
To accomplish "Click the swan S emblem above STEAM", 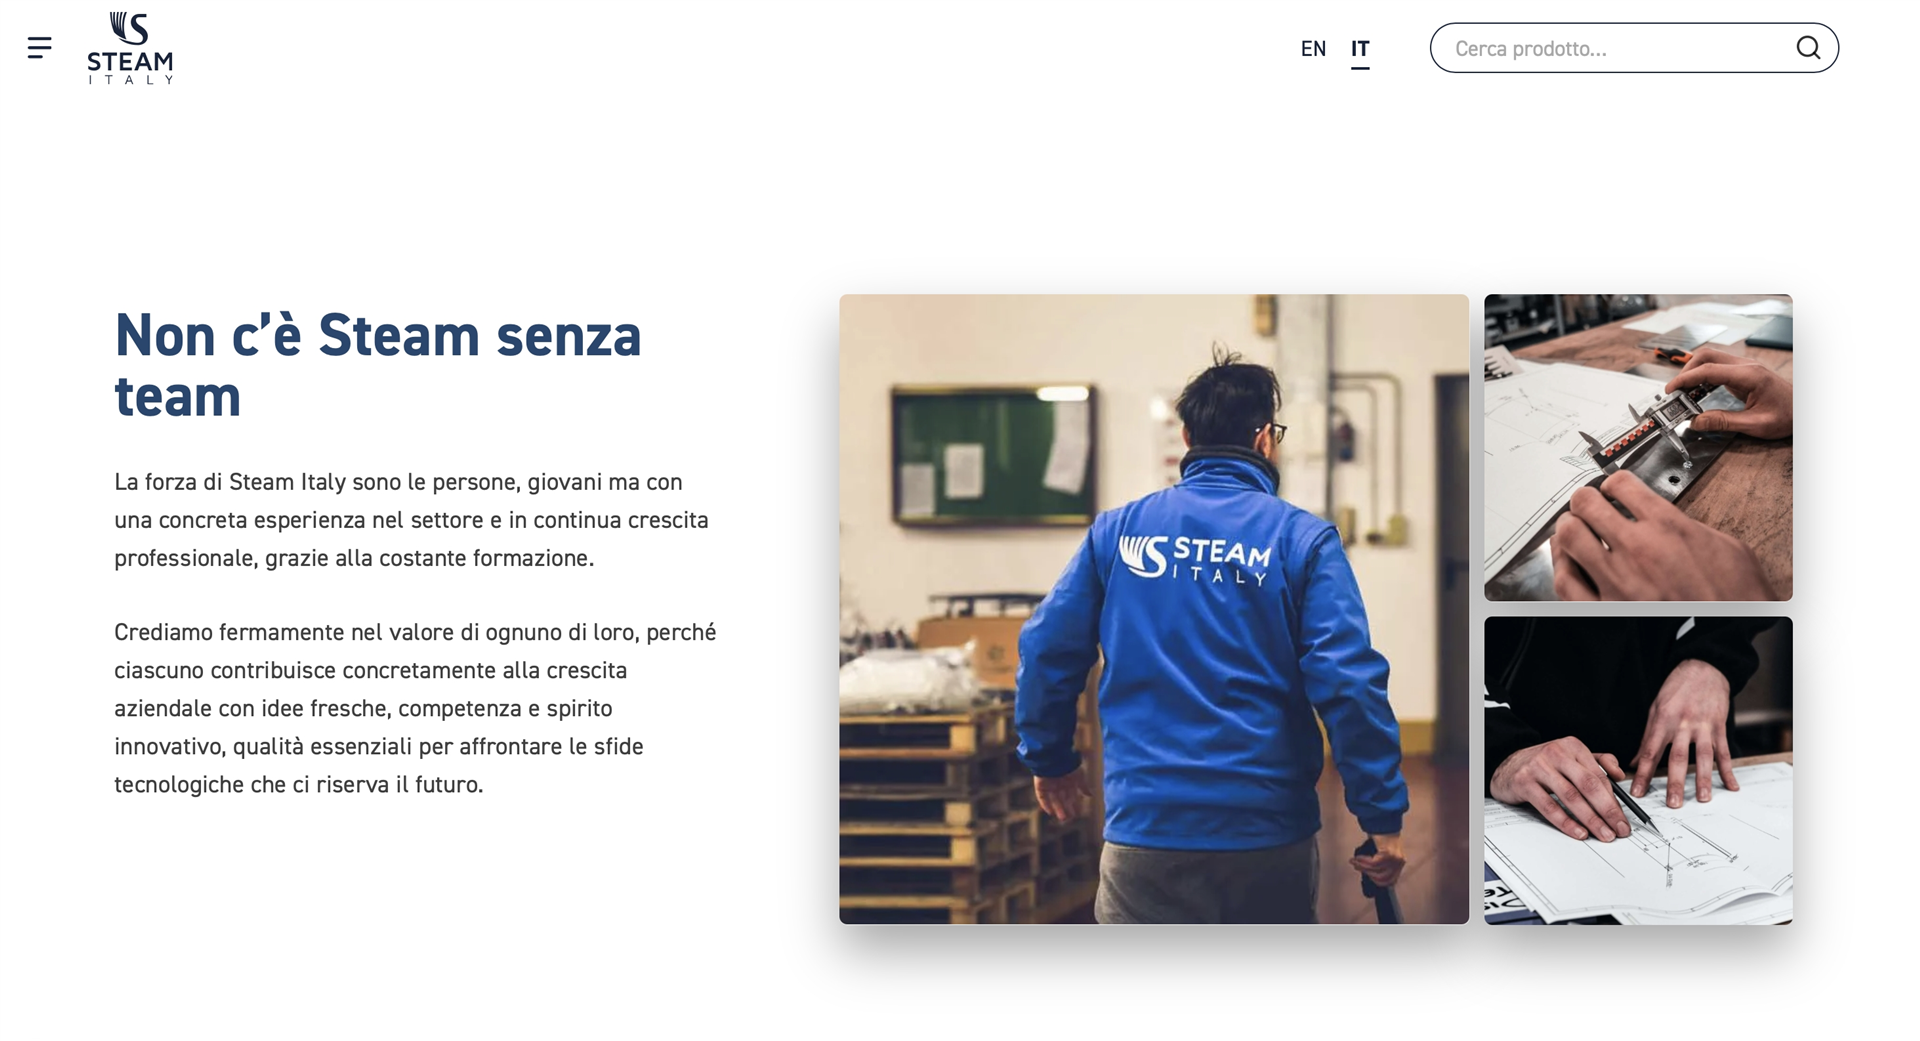I will 129,29.
